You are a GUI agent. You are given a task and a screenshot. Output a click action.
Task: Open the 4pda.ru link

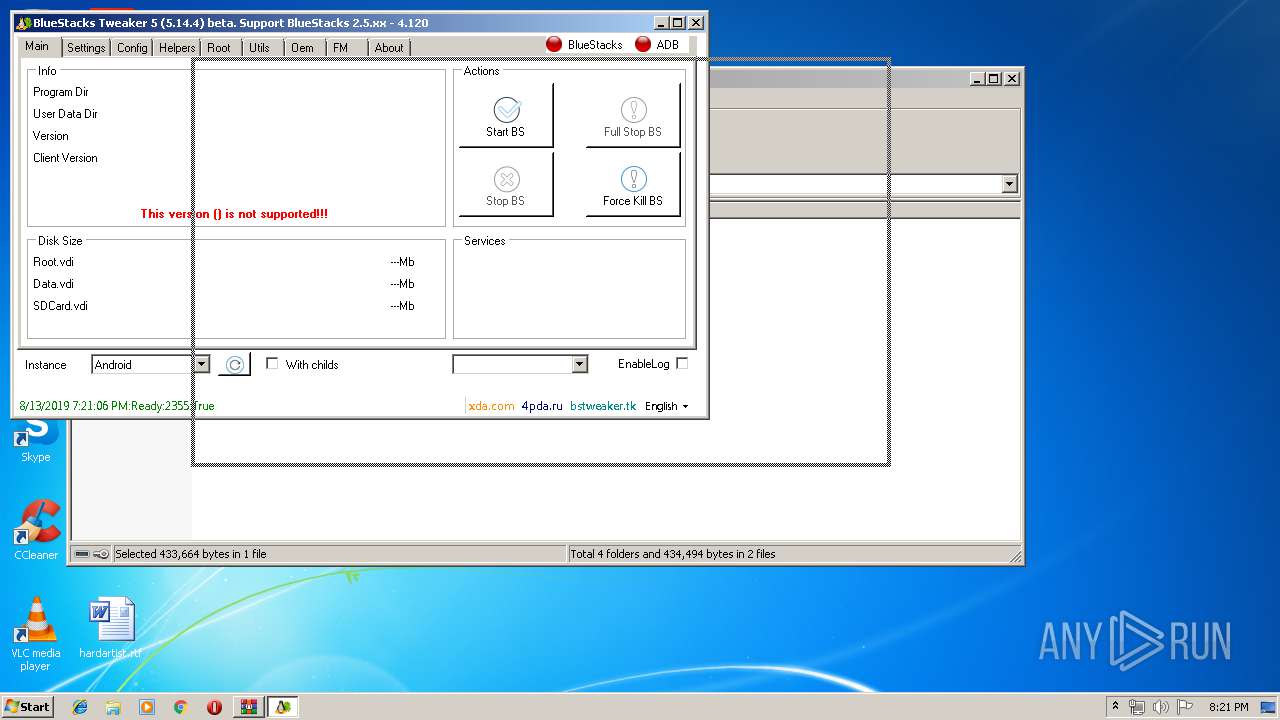click(x=542, y=406)
